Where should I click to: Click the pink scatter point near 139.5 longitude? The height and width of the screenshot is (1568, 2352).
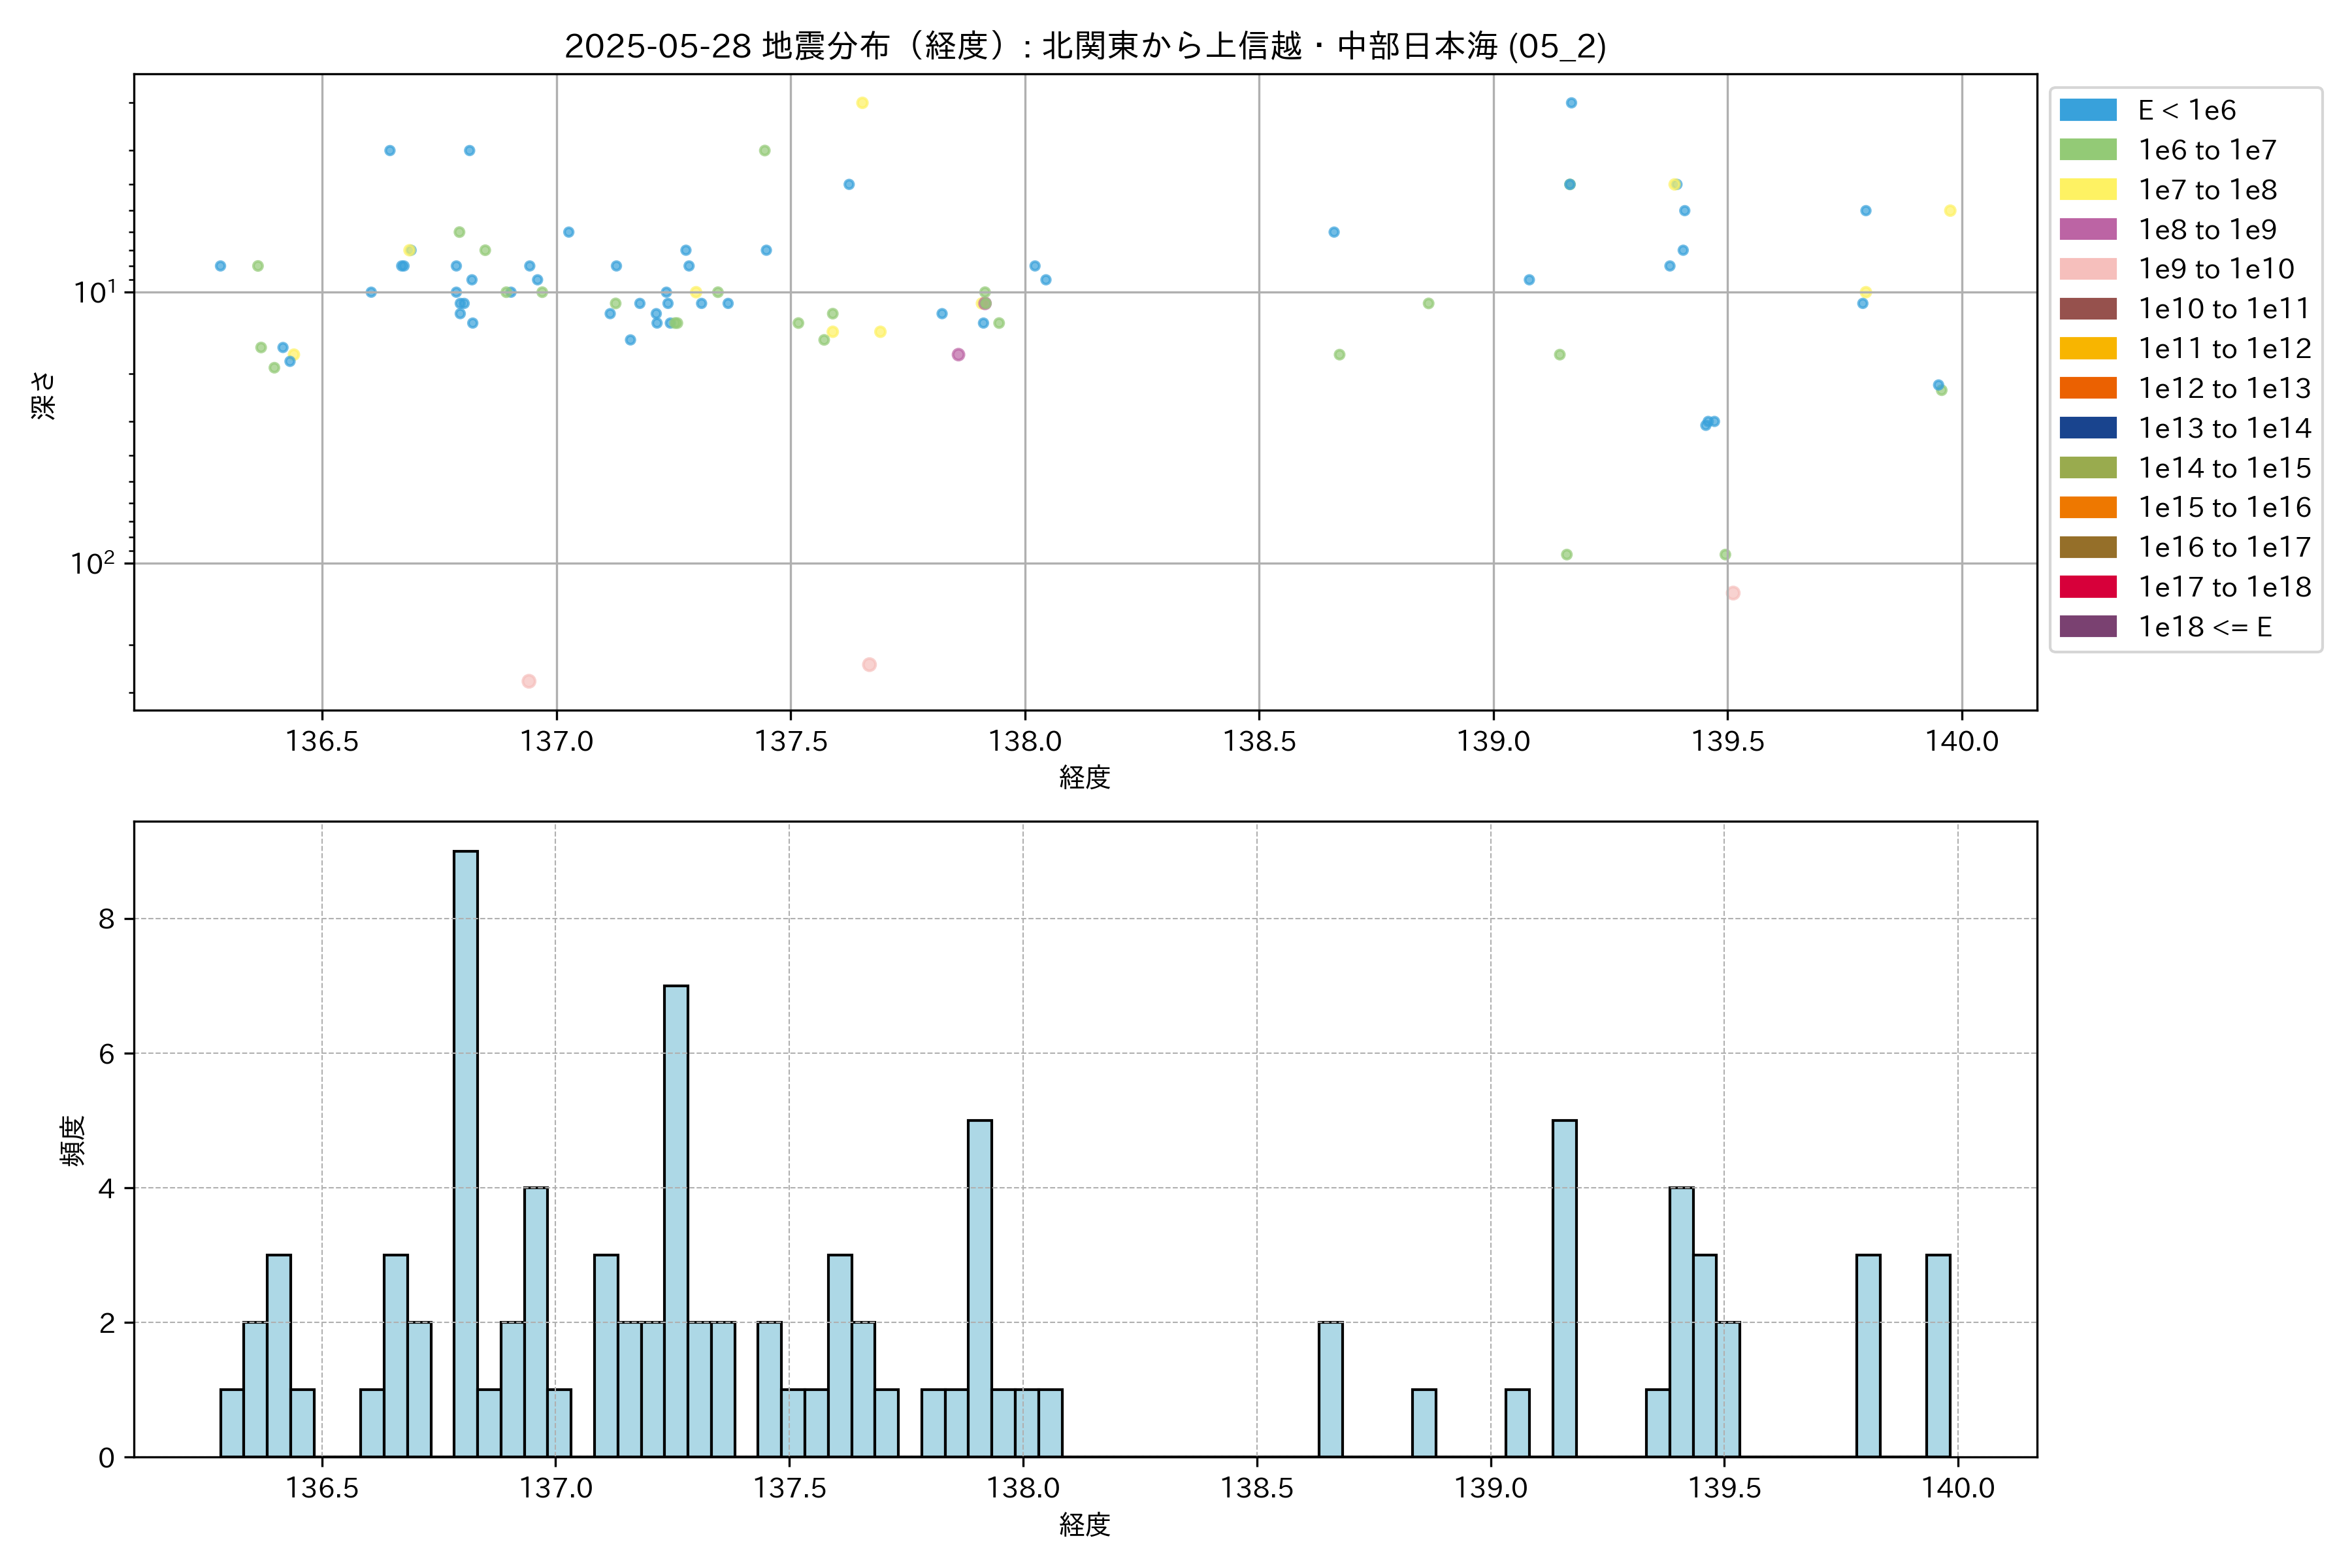pyautogui.click(x=1733, y=593)
